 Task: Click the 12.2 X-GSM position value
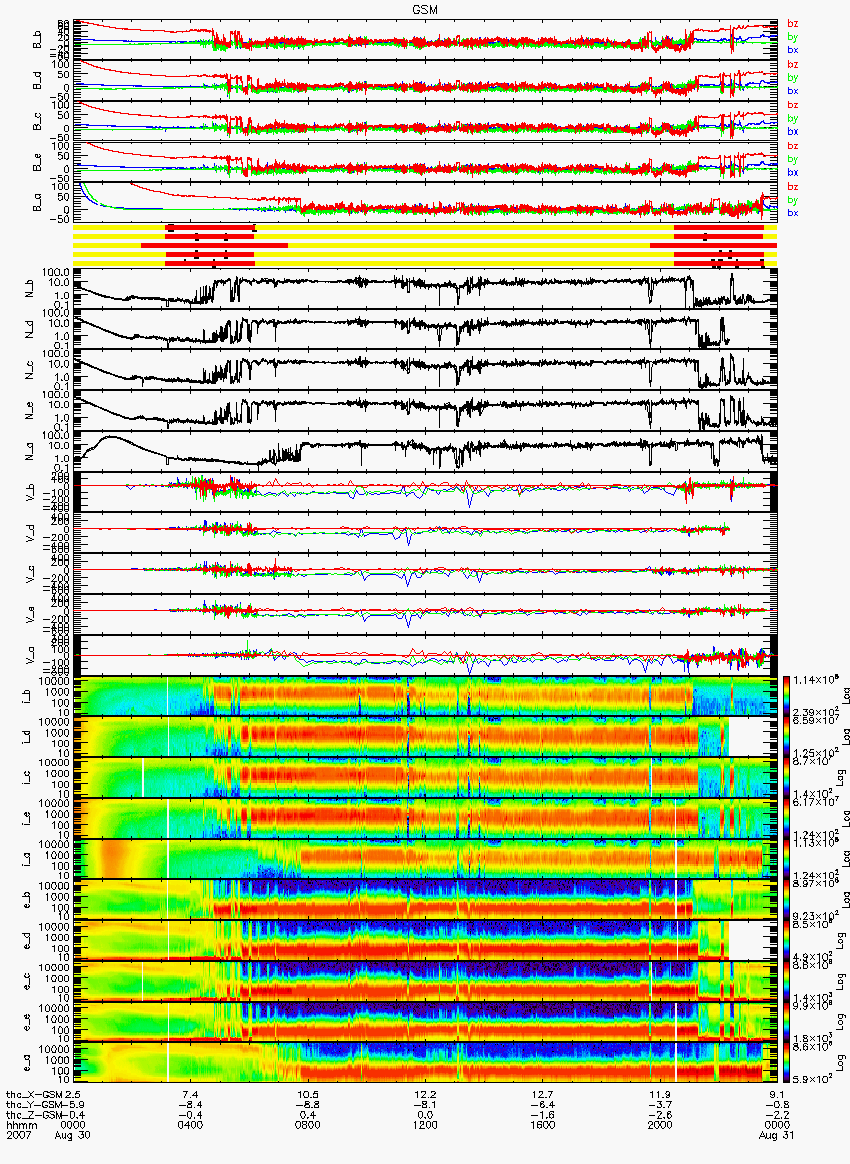point(425,1095)
